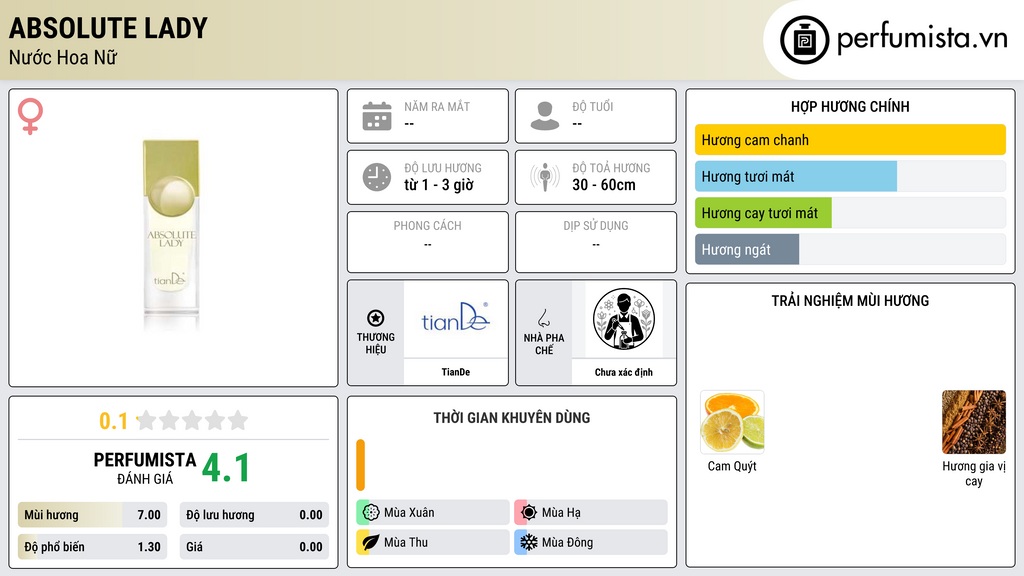Click the star badge icon above Thương hiệu
This screenshot has width=1024, height=576.
[376, 318]
